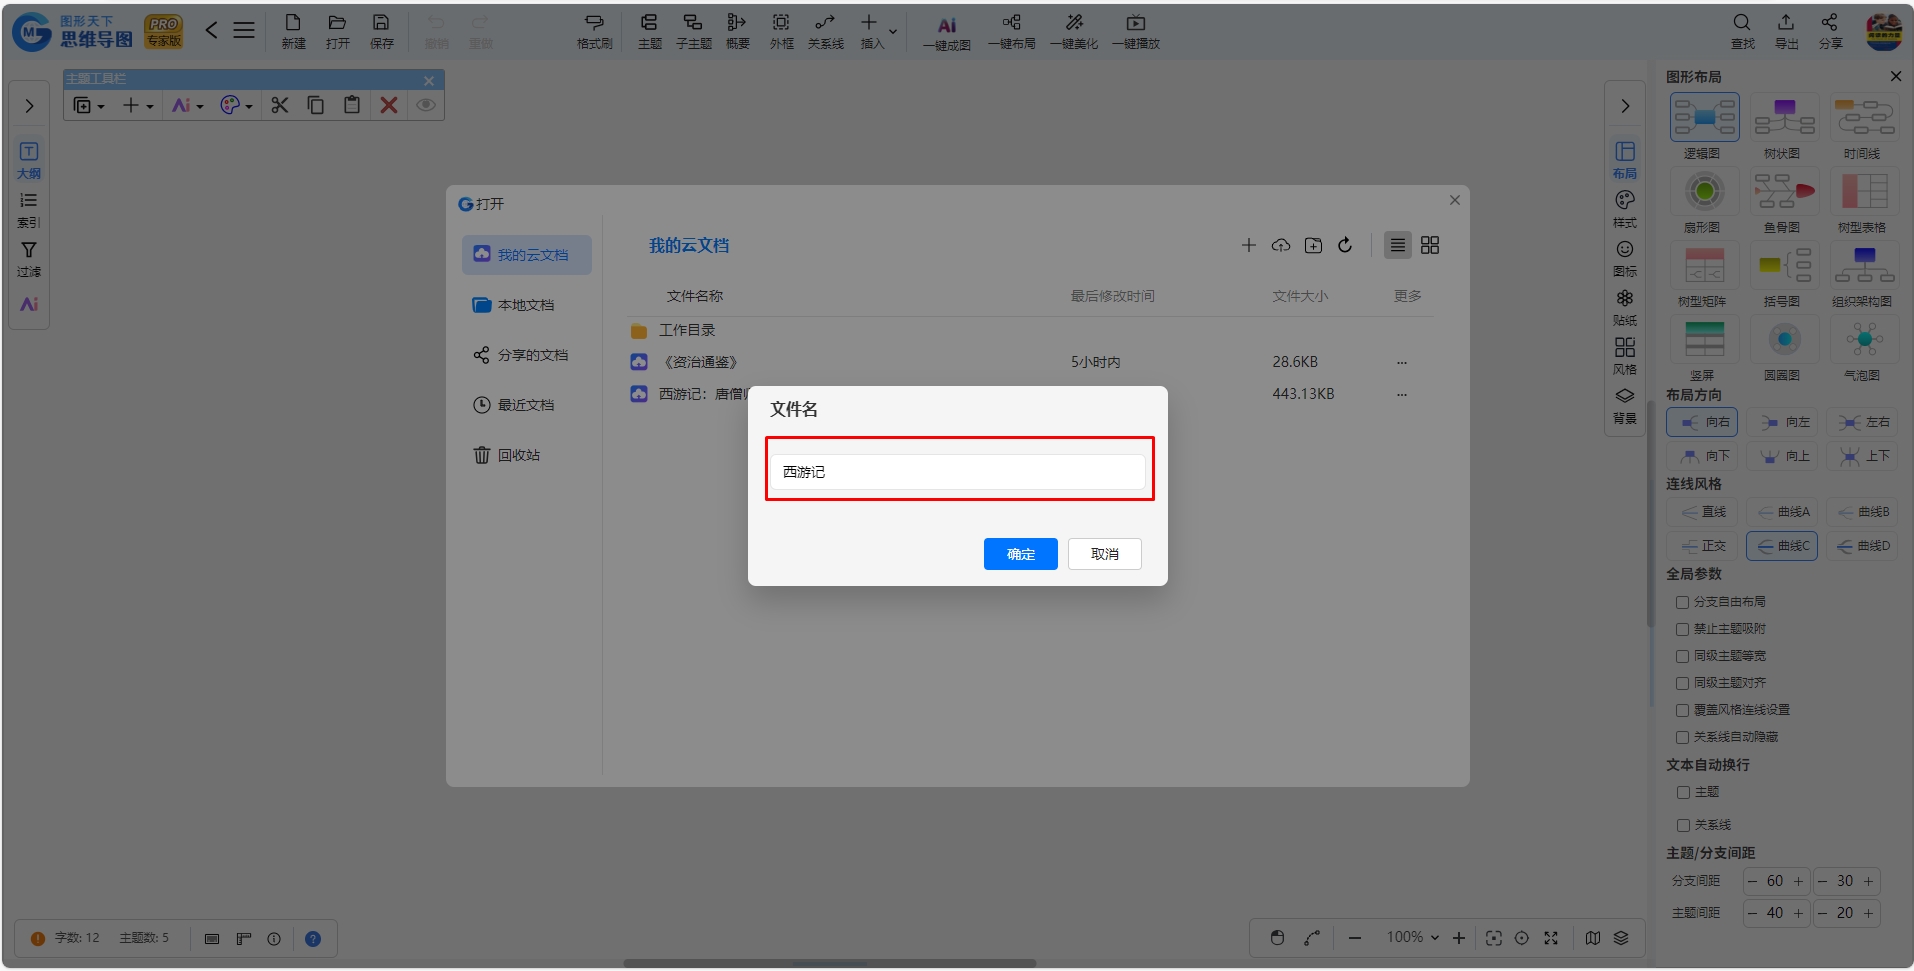This screenshot has height=971, width=1914.
Task: Click the paste clipboard icon in 主题工具栏
Action: click(352, 105)
